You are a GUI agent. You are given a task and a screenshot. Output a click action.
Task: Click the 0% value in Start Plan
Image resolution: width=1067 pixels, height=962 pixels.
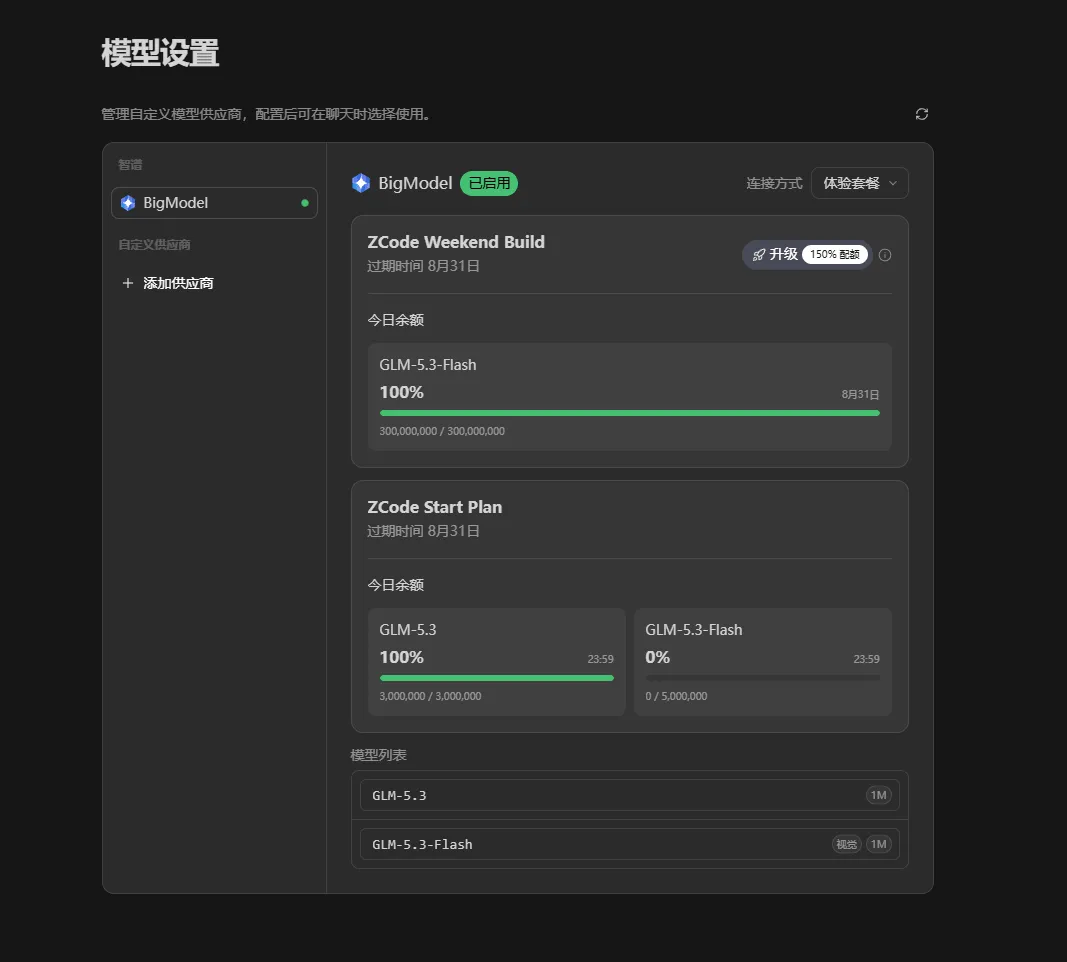coord(657,657)
